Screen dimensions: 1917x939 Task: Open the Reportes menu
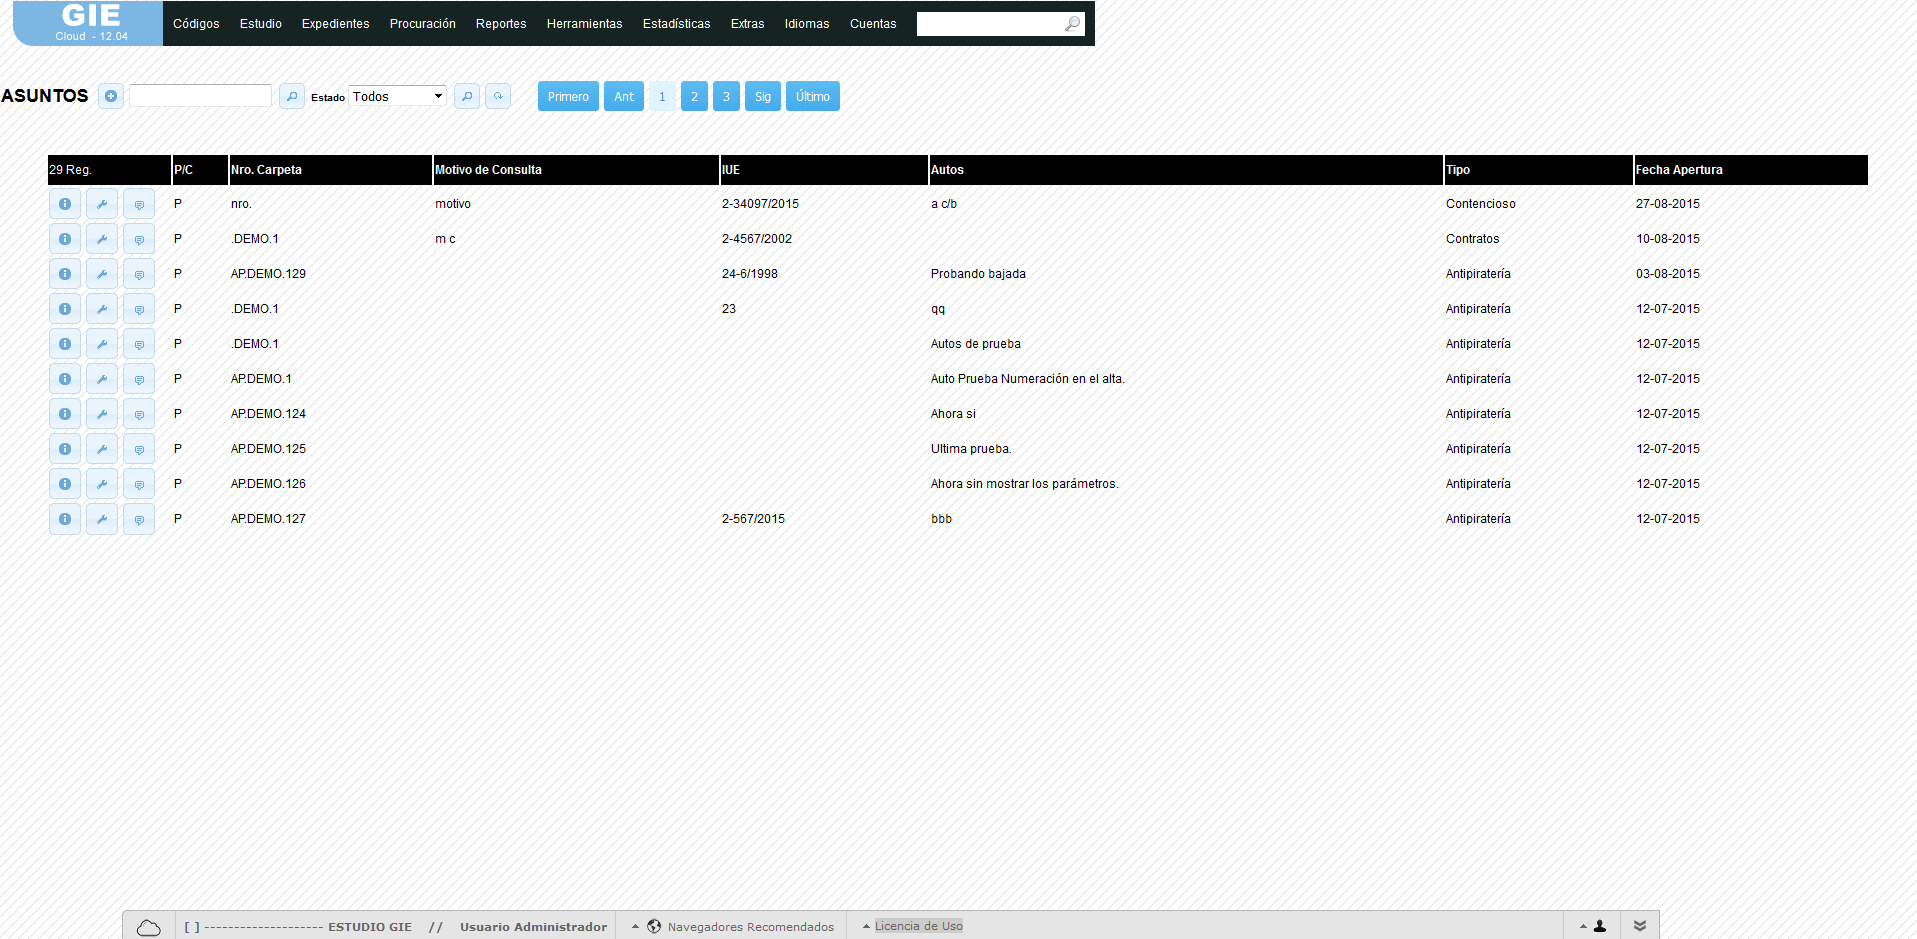point(501,24)
